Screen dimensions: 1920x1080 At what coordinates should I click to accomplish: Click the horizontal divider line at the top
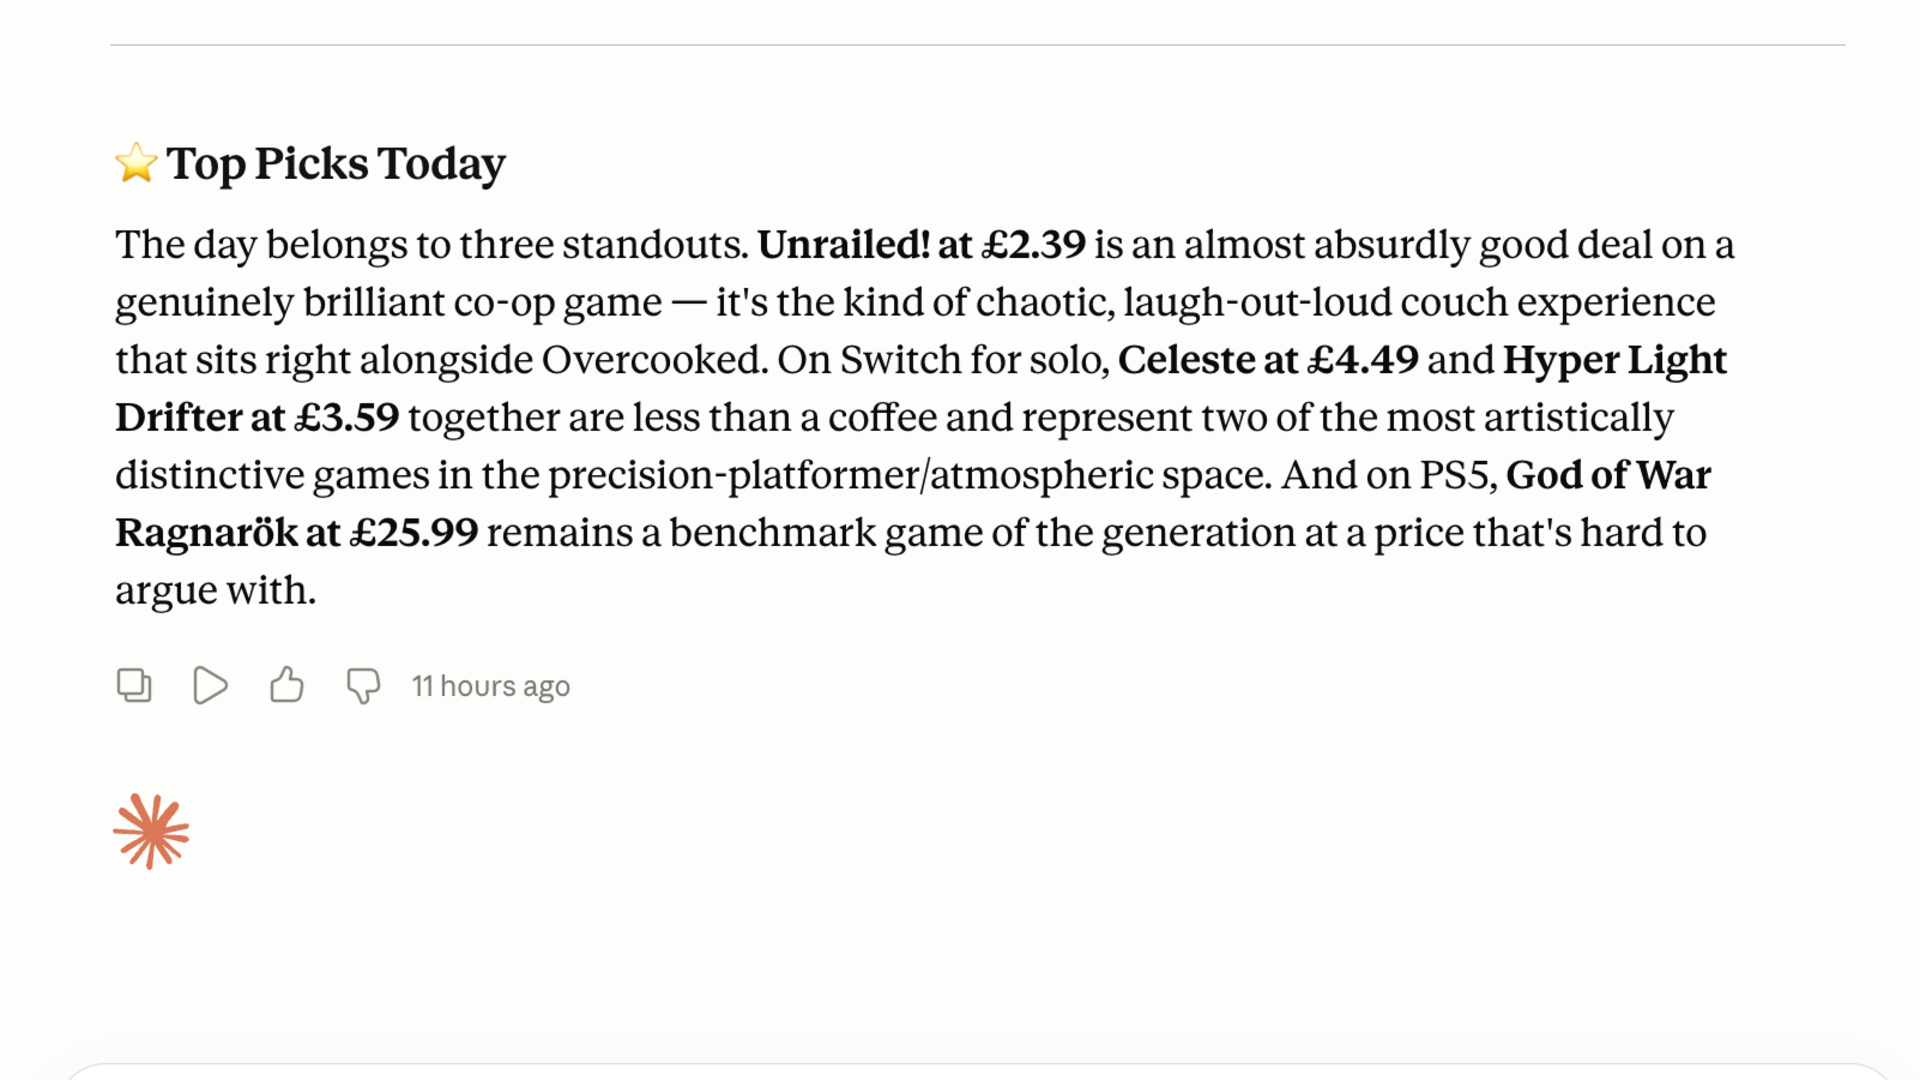click(977, 45)
